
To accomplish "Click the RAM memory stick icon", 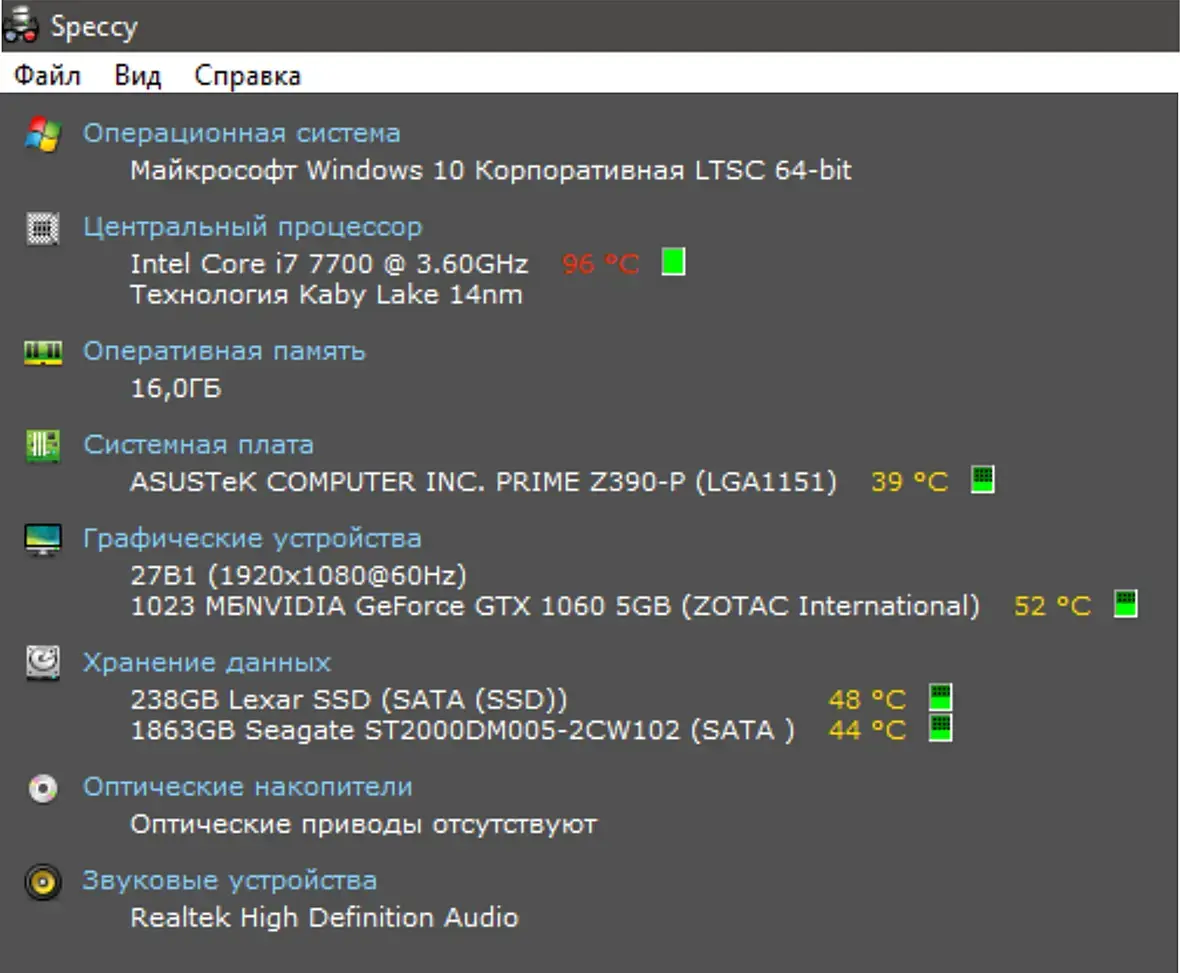I will [43, 352].
